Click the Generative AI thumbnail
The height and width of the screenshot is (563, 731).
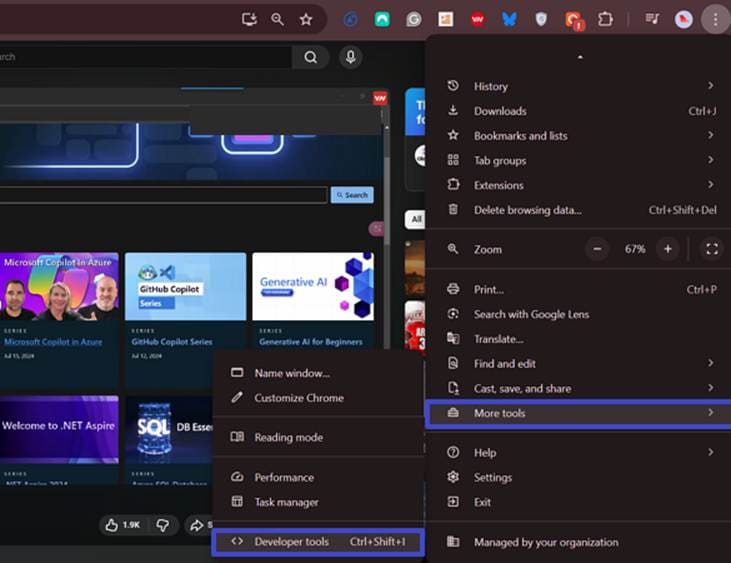[313, 287]
